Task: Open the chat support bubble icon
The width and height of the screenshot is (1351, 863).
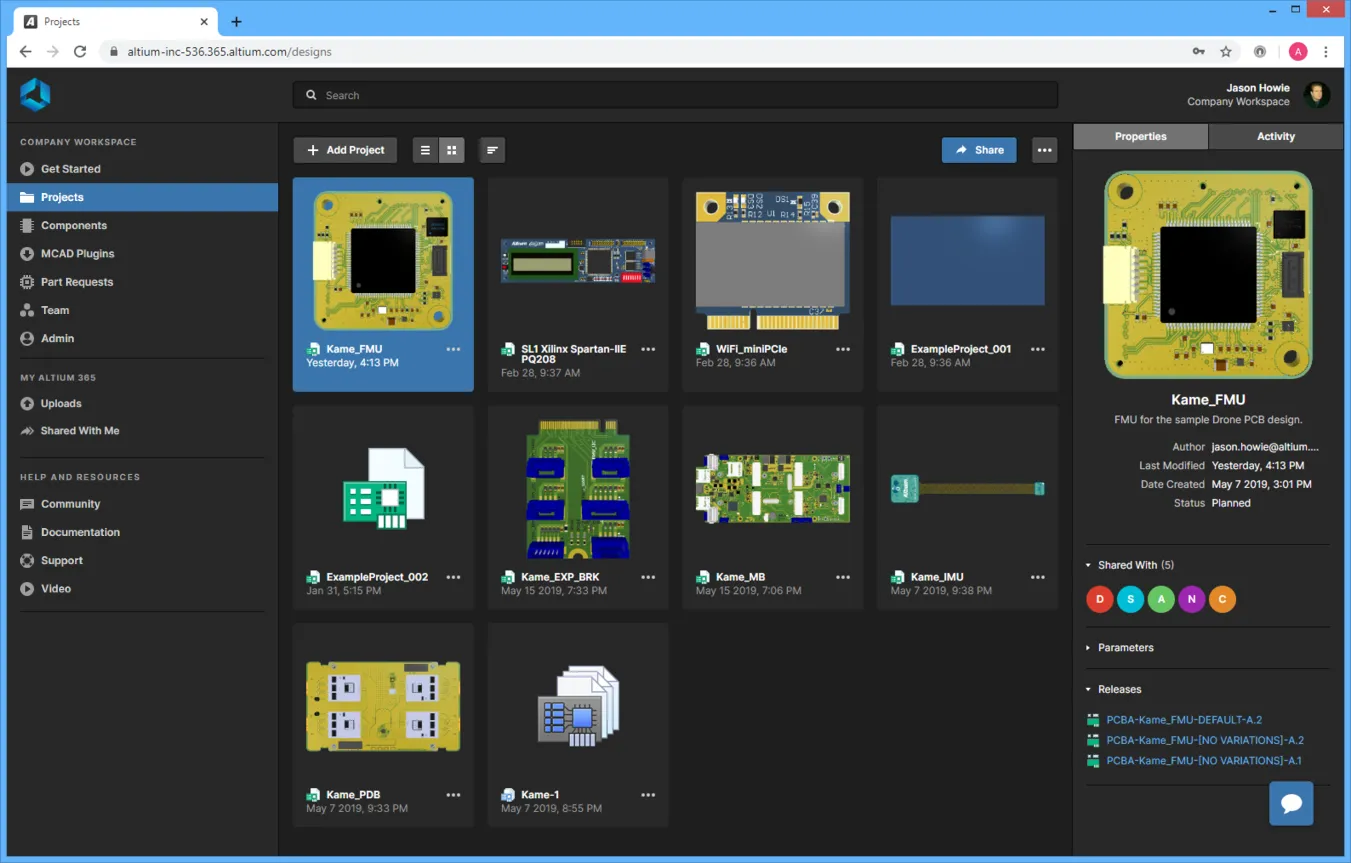Action: pos(1291,803)
